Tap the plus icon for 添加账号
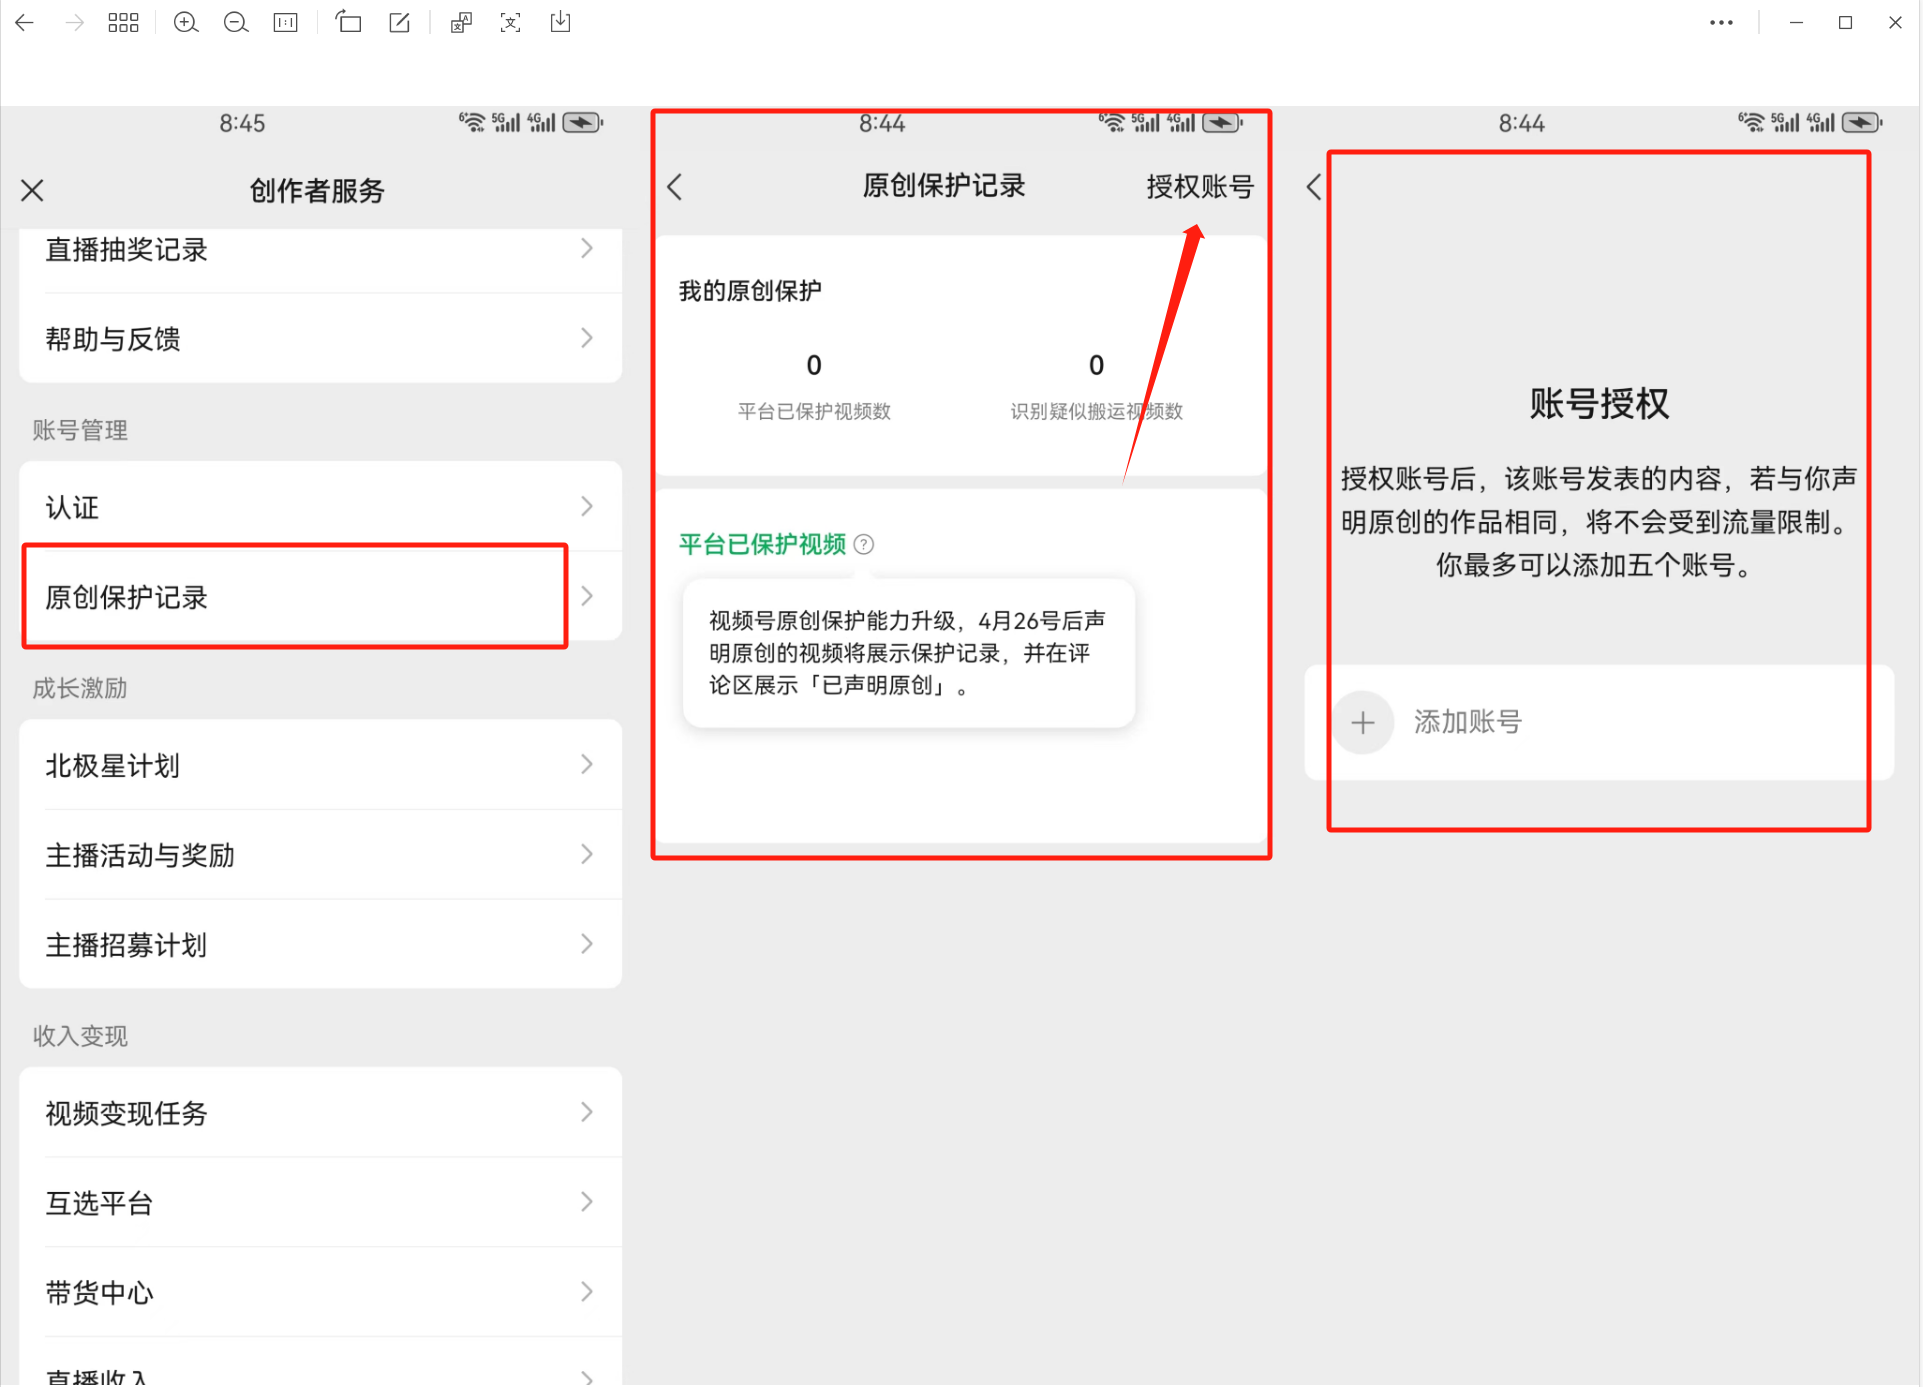Image resolution: width=1923 pixels, height=1387 pixels. coord(1362,722)
